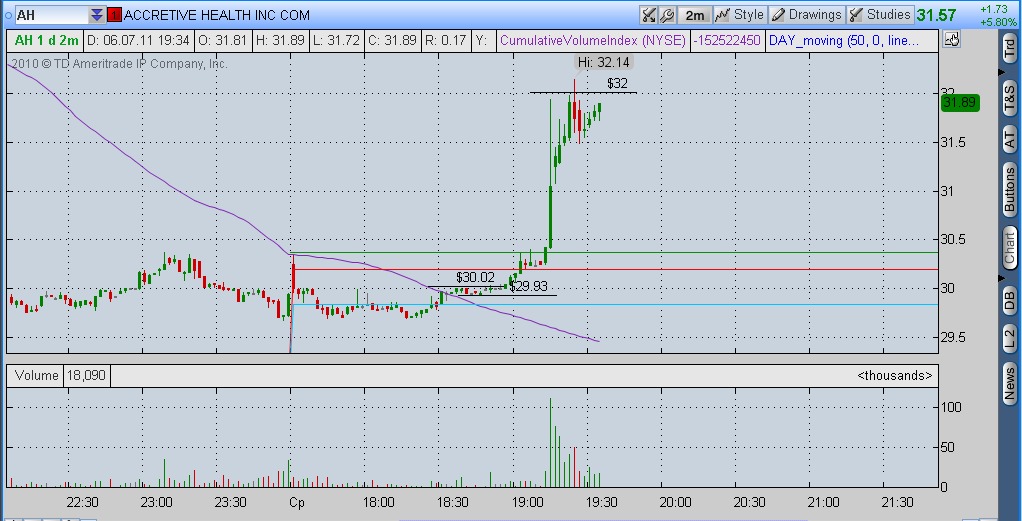Screen dimensions: 1022x521
Task: Click the red link color box numbered 1
Action: pos(114,14)
